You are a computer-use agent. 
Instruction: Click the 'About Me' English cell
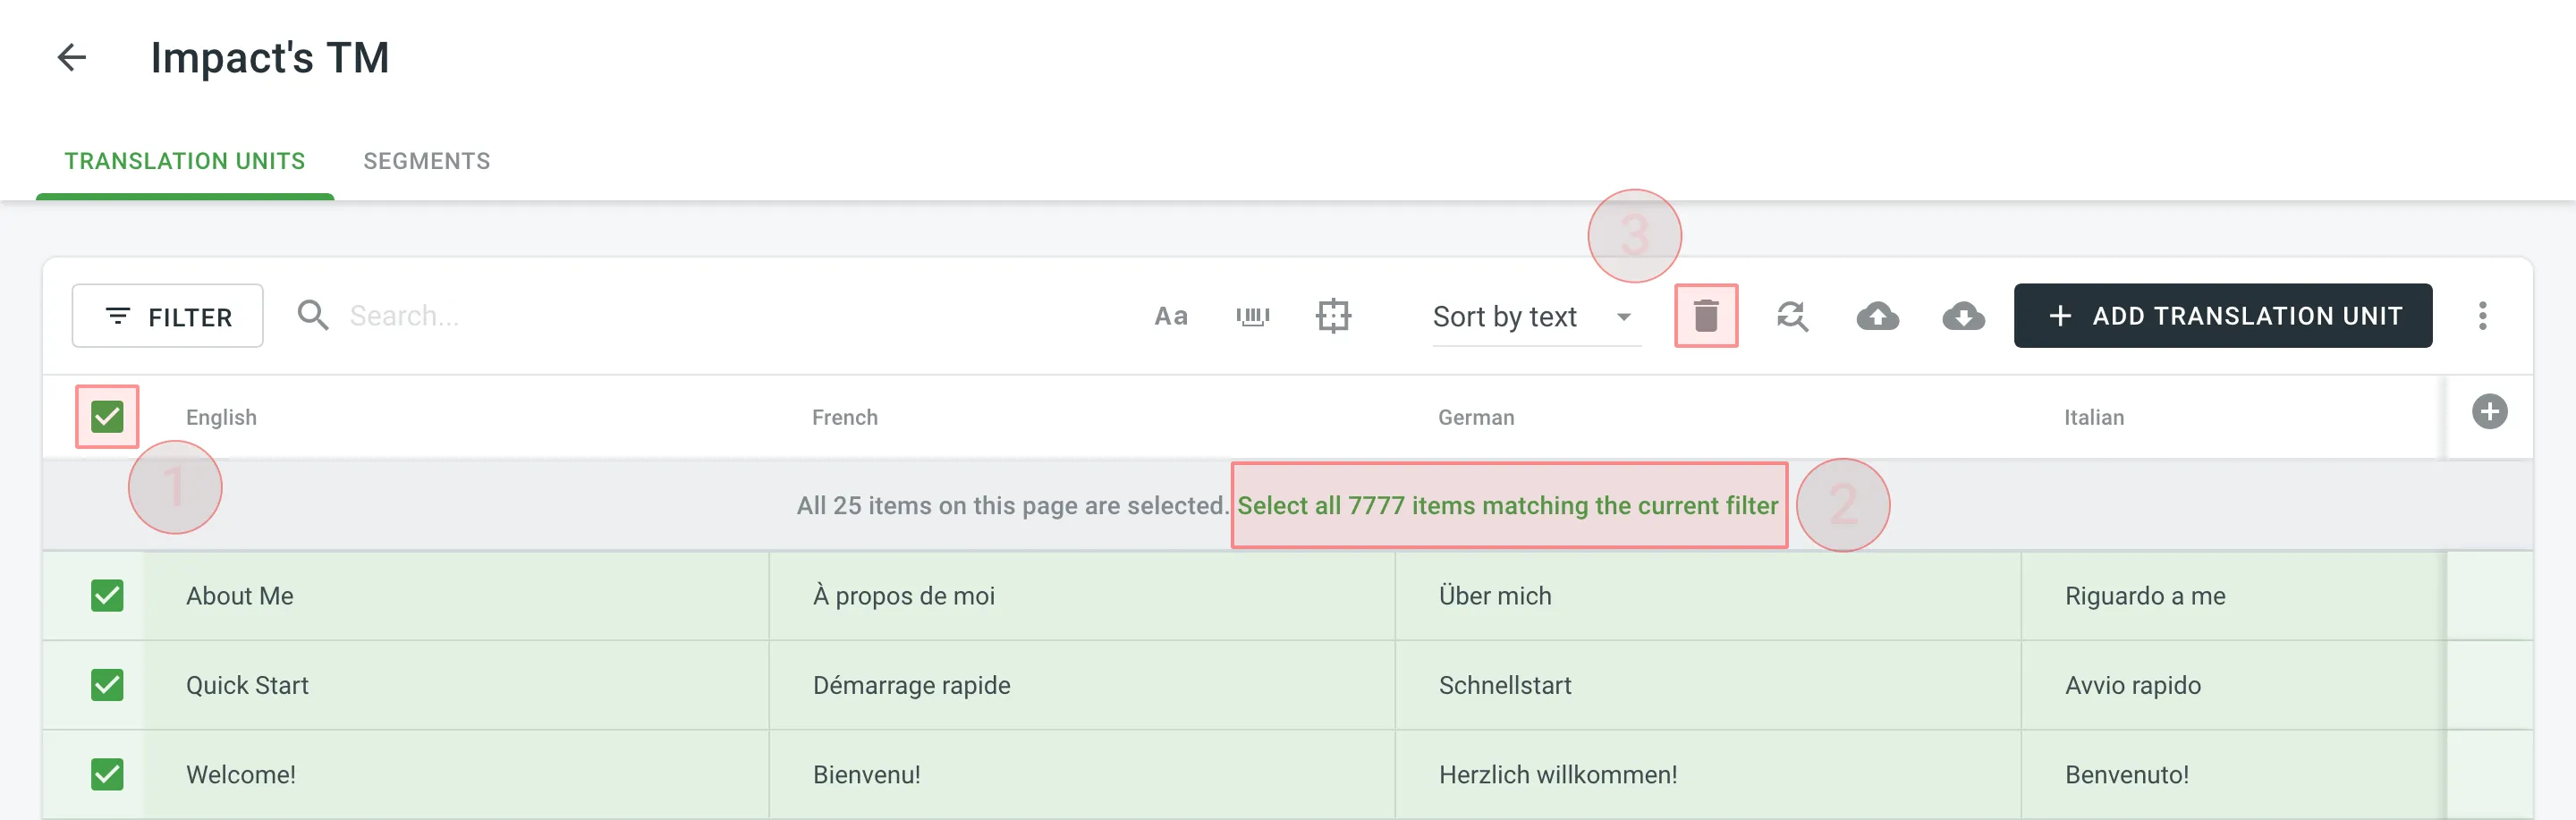(456, 596)
